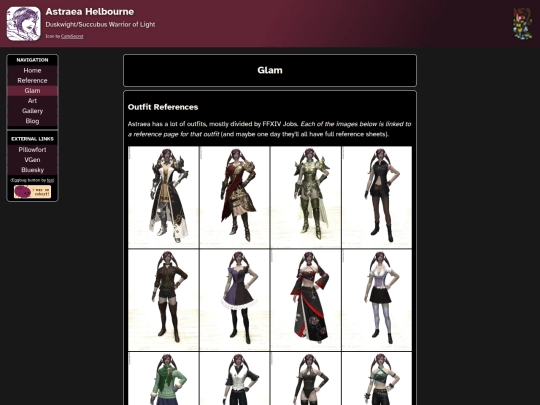Click the Astraea portrait icon in header

point(23,24)
